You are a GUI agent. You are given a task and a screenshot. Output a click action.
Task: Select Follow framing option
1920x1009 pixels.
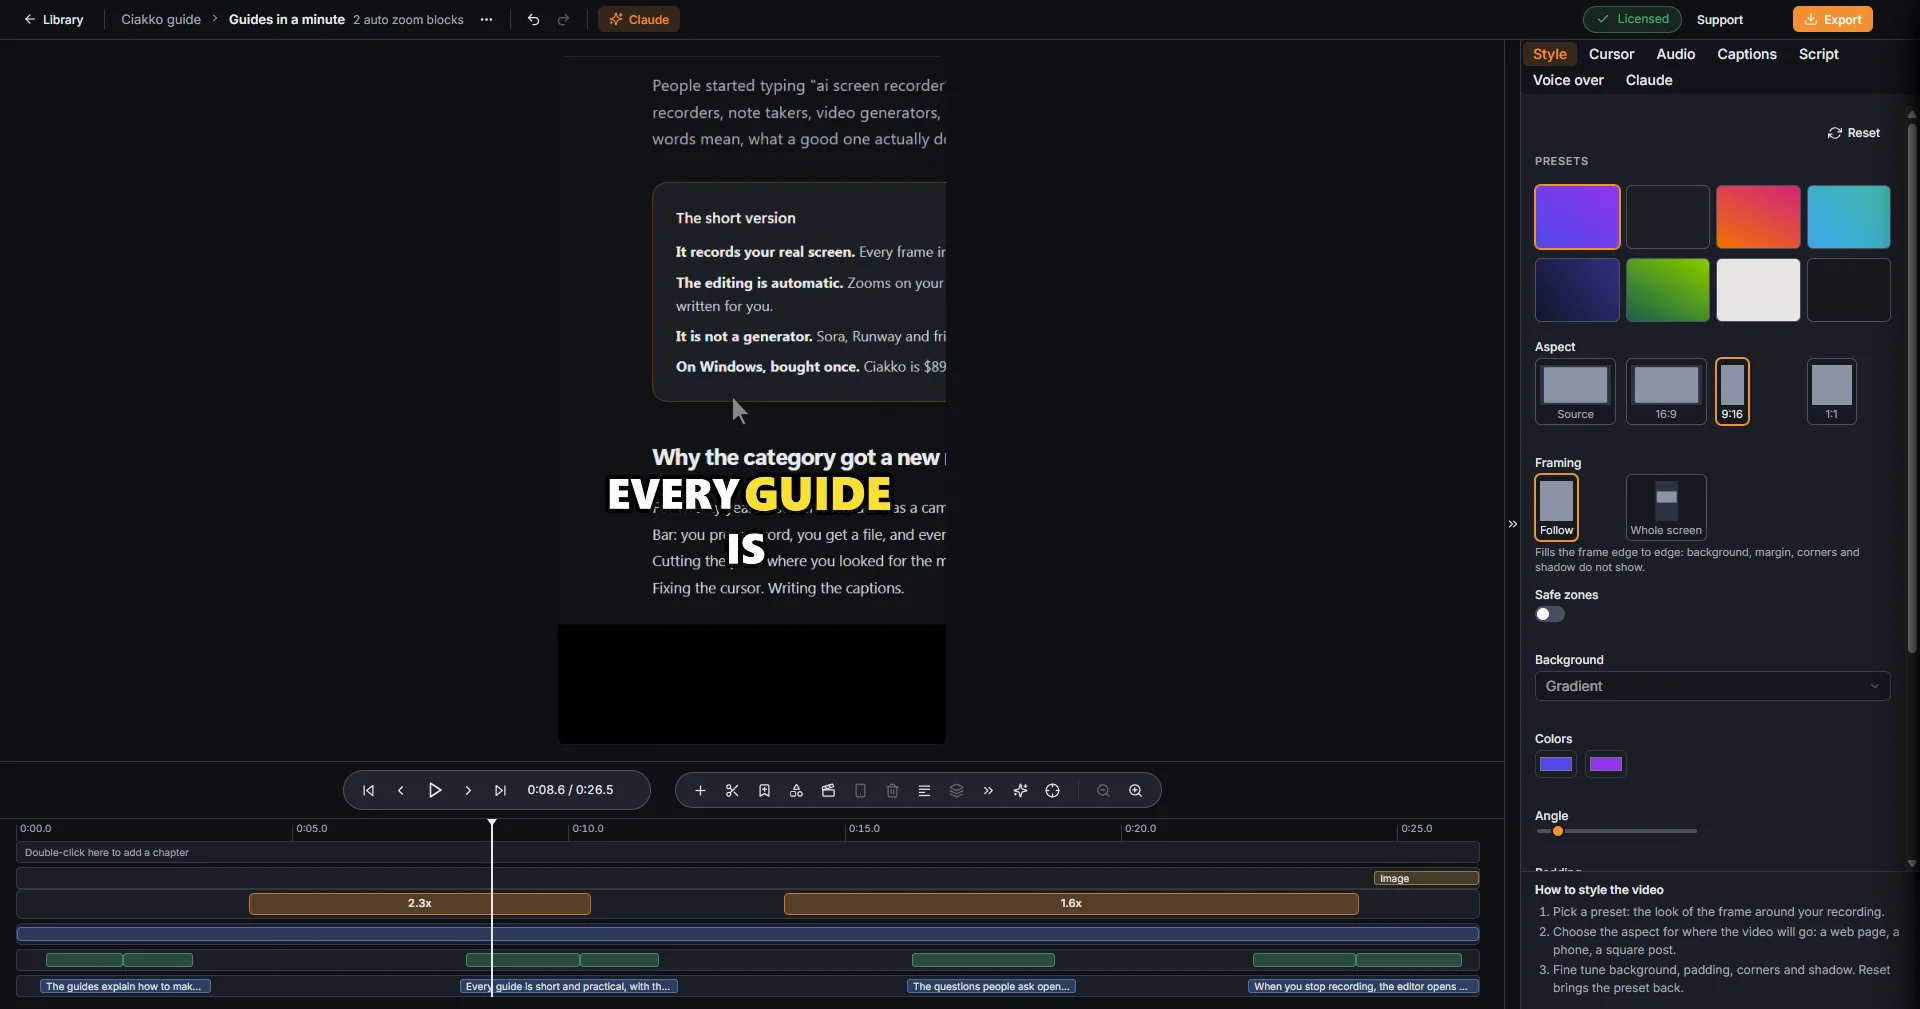(x=1556, y=507)
